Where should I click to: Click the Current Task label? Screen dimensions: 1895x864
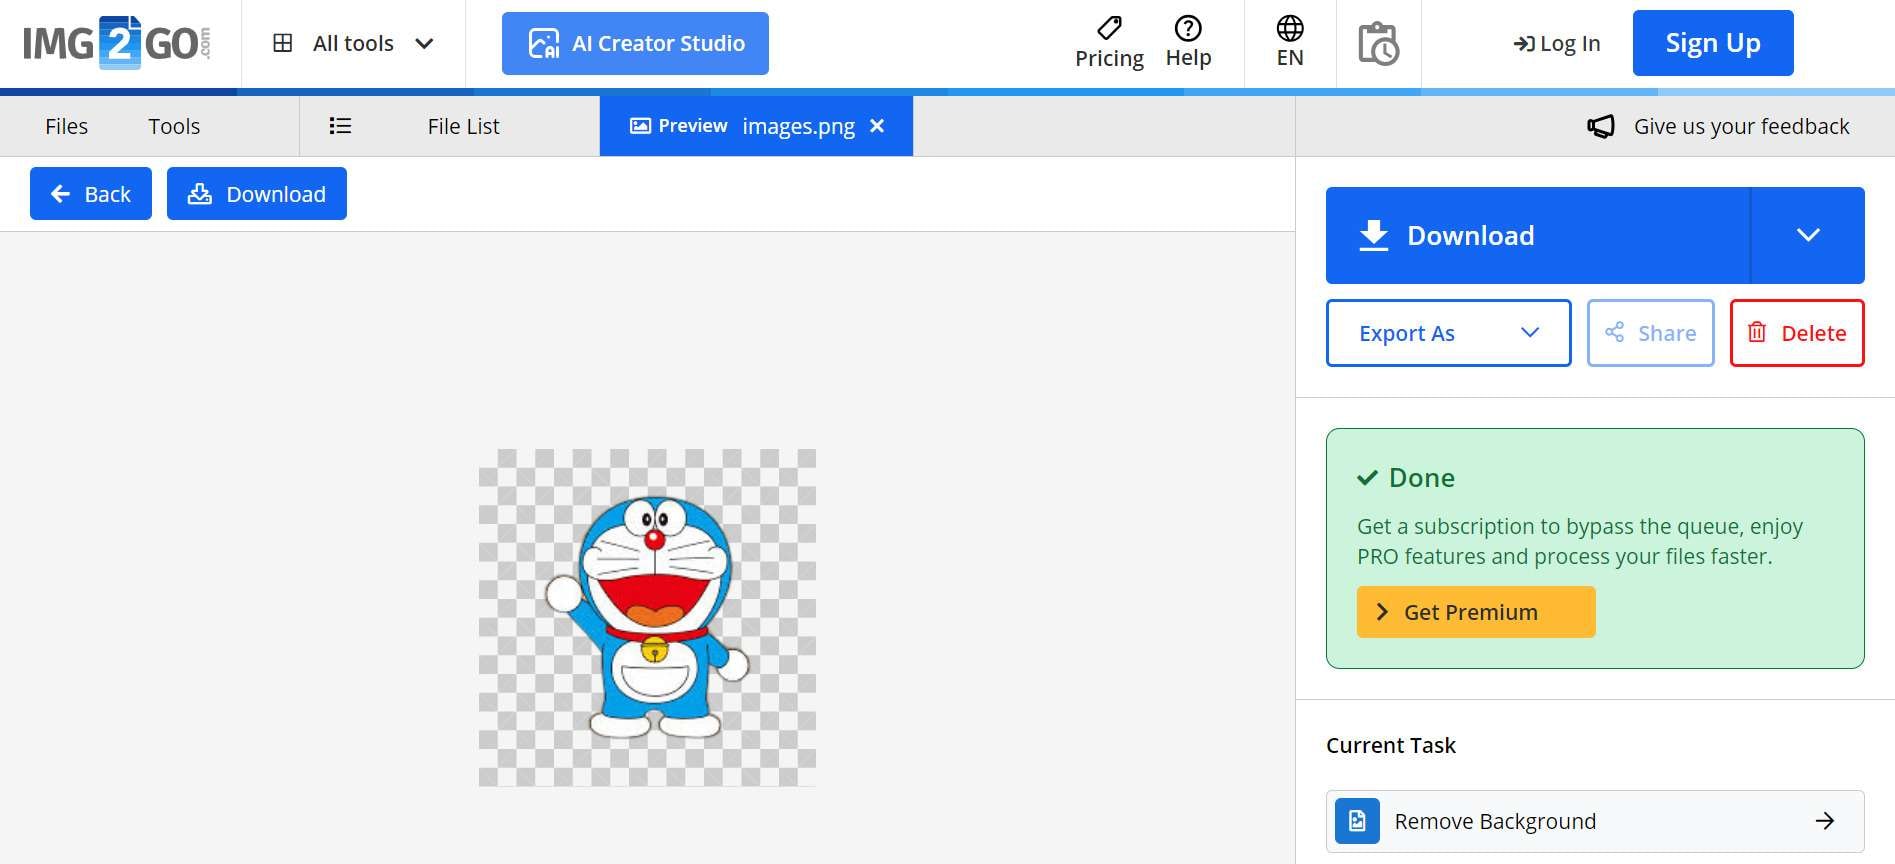point(1391,745)
